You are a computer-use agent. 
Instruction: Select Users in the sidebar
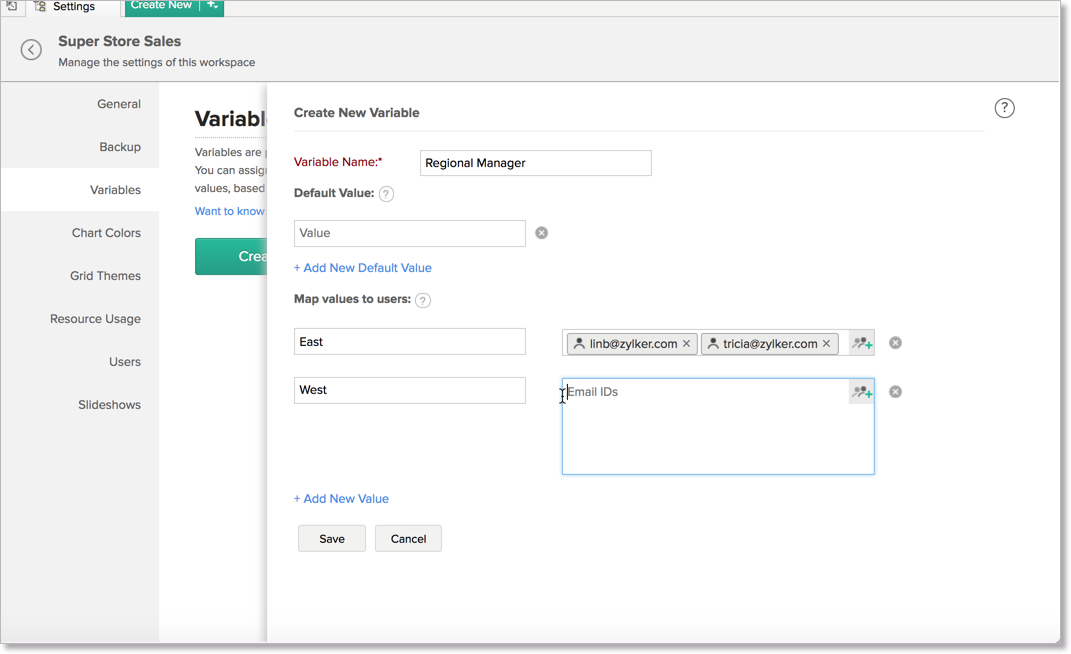[125, 361]
